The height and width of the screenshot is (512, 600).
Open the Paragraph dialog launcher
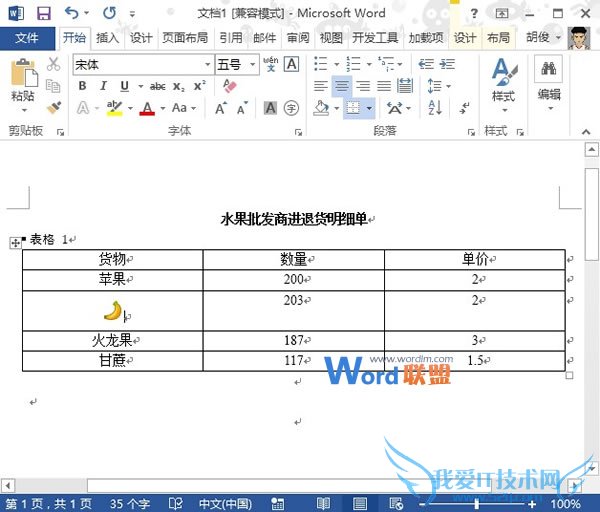[x=471, y=132]
